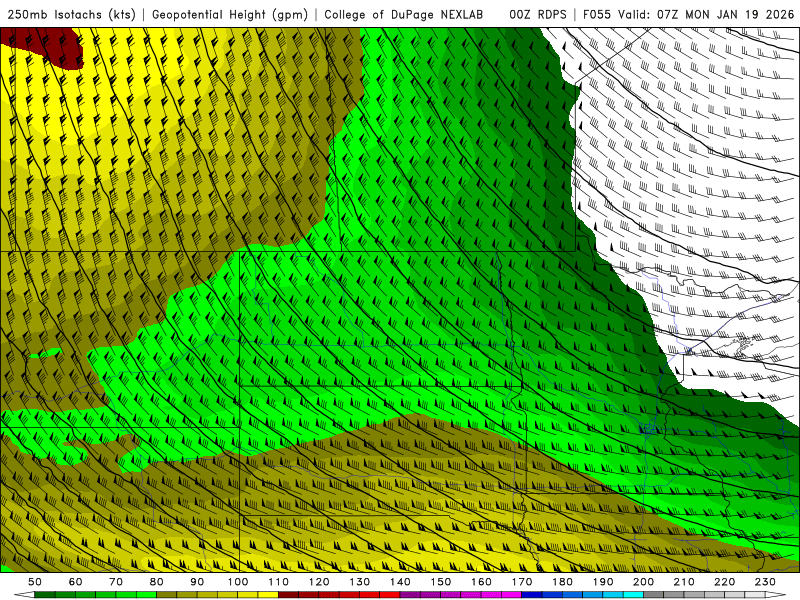Click the '70' legend value
The height and width of the screenshot is (600, 800).
pos(116,582)
